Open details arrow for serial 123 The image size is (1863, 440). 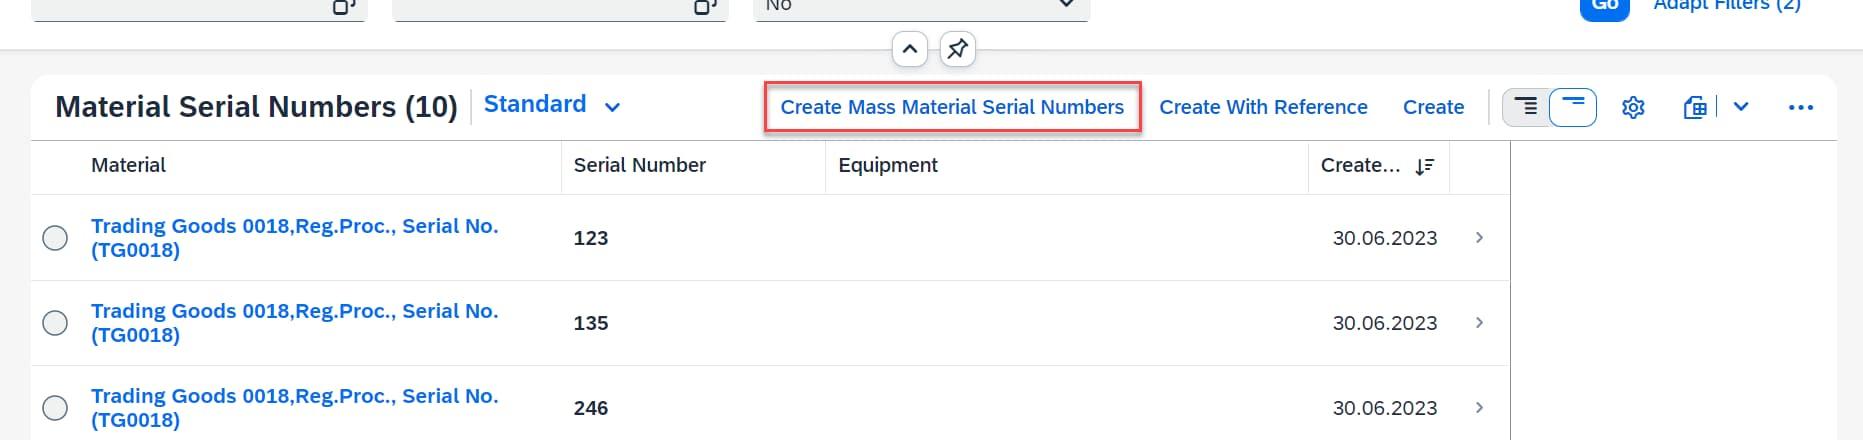pyautogui.click(x=1479, y=238)
